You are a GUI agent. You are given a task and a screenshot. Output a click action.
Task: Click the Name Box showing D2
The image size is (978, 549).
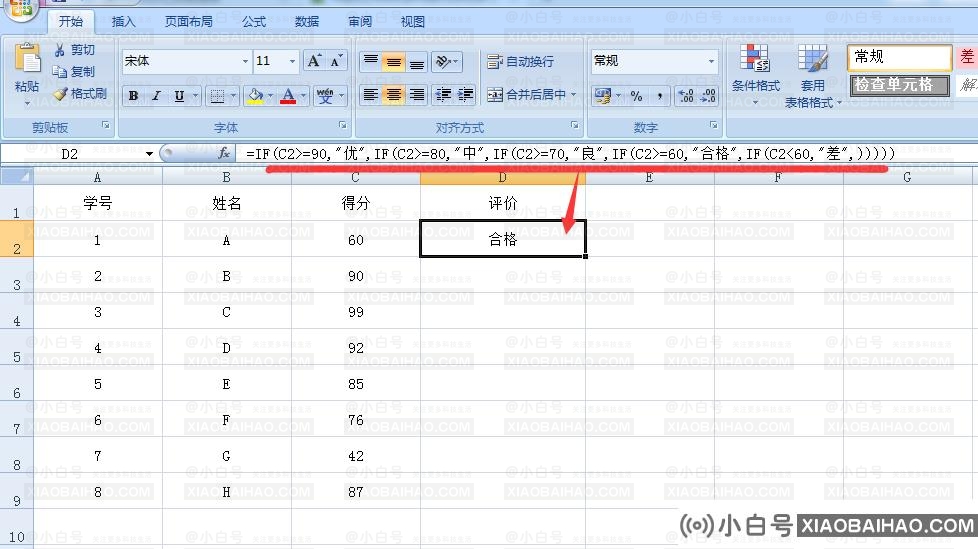(72, 153)
